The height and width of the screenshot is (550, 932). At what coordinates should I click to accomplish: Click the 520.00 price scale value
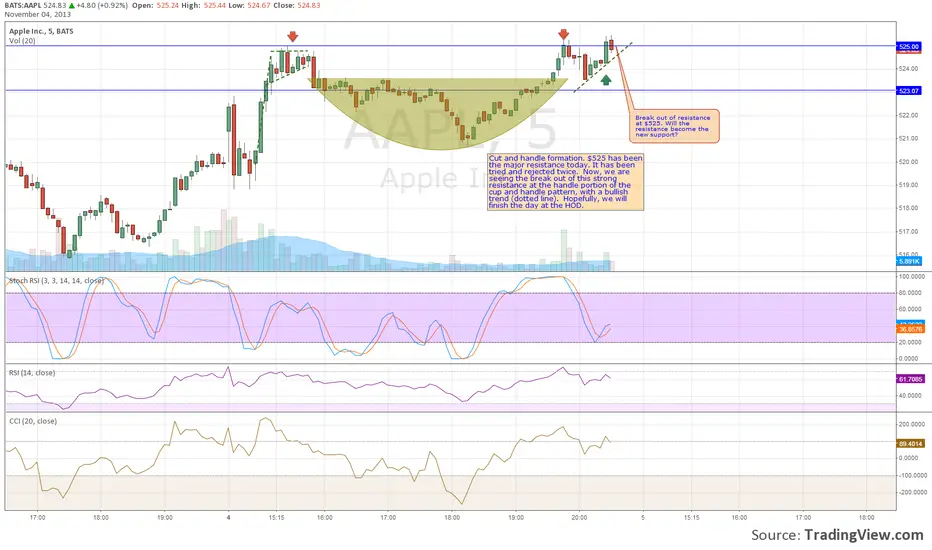coord(908,162)
